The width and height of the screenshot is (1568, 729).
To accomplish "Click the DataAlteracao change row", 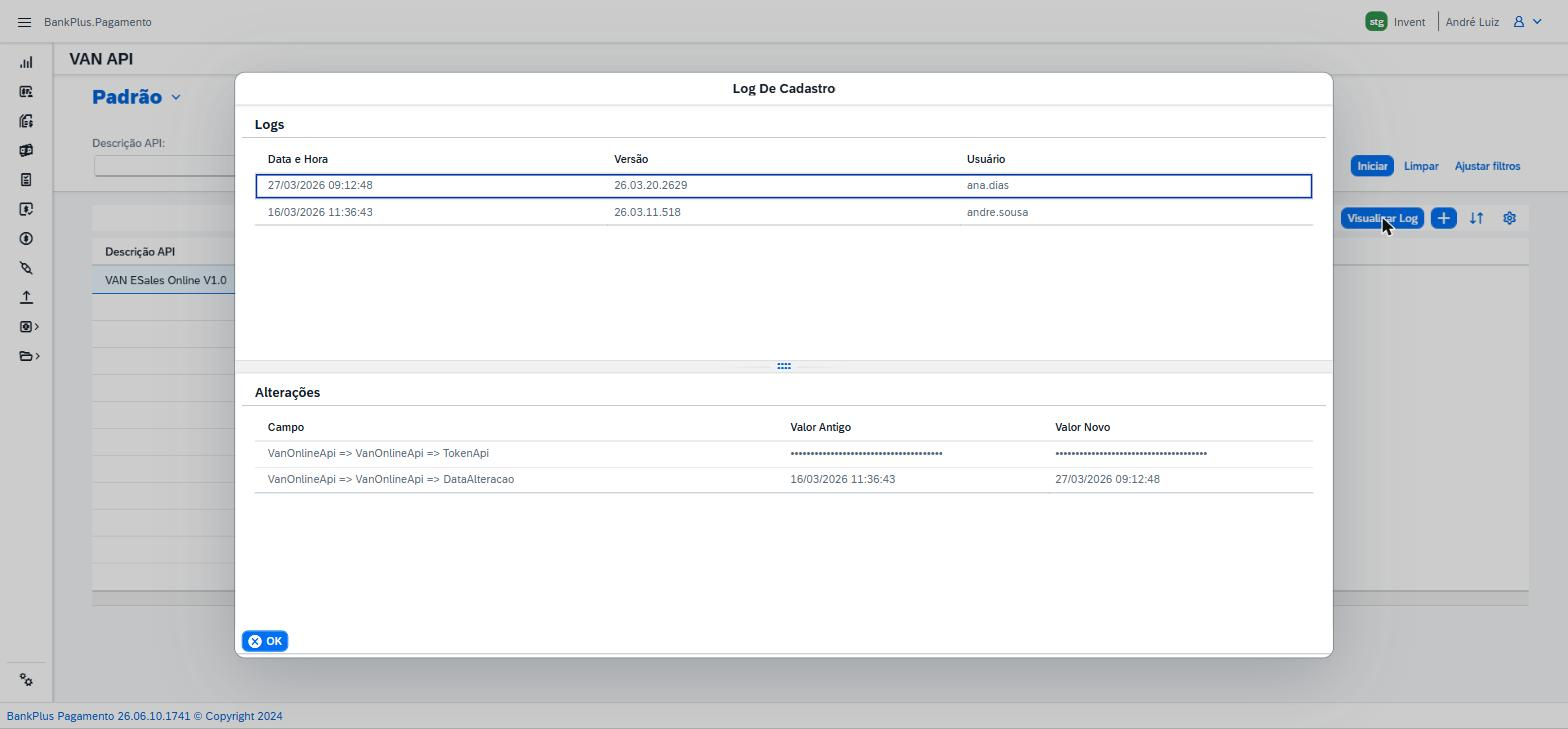I will (x=784, y=480).
